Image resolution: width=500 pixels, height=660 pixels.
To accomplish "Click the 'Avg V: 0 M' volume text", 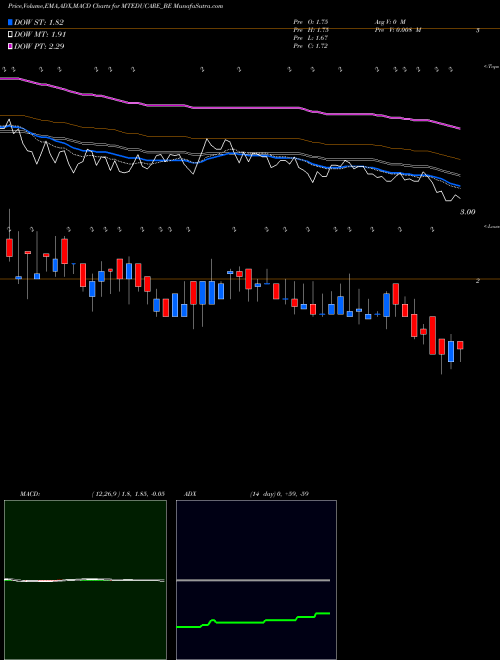I will (389, 21).
